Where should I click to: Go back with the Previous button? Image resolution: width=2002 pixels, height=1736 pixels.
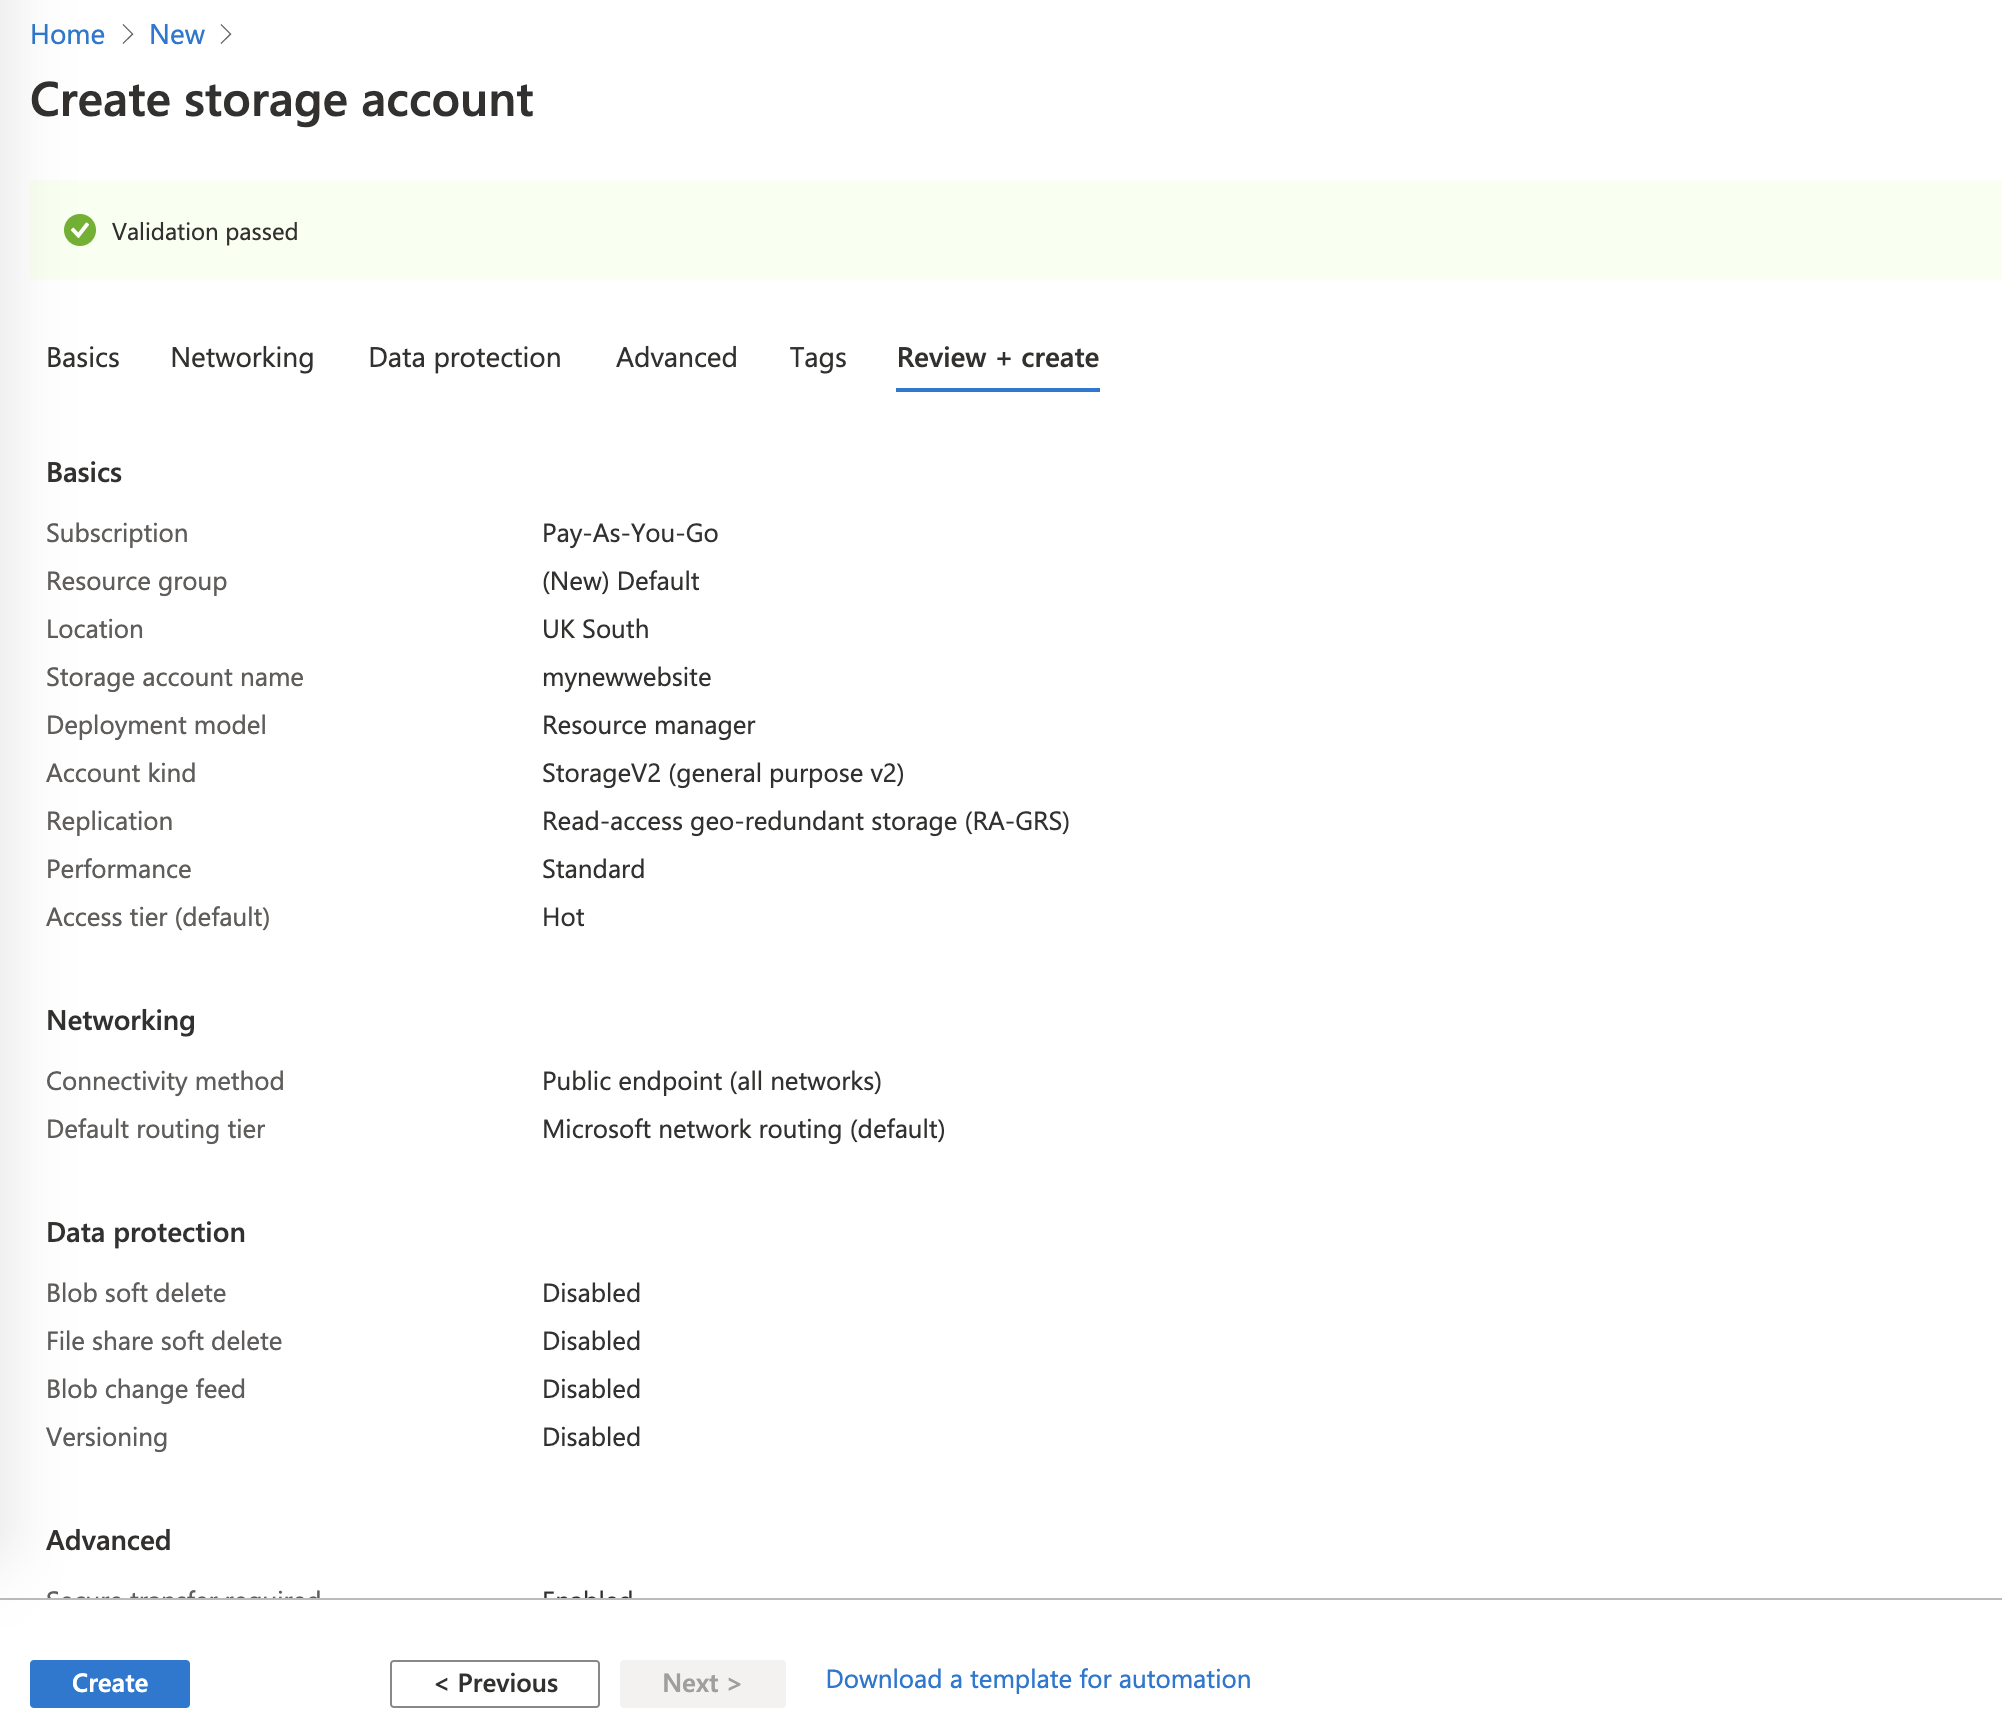pyautogui.click(x=495, y=1683)
